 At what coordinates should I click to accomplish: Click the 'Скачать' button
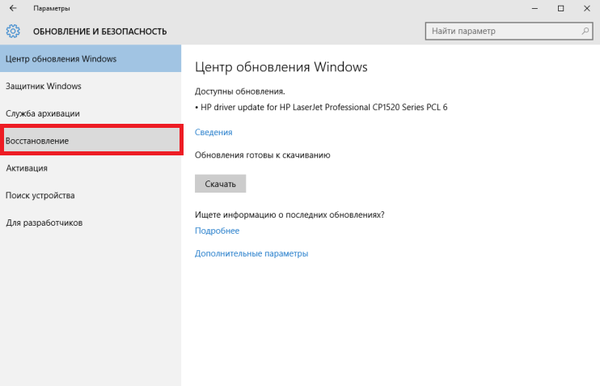(x=220, y=184)
